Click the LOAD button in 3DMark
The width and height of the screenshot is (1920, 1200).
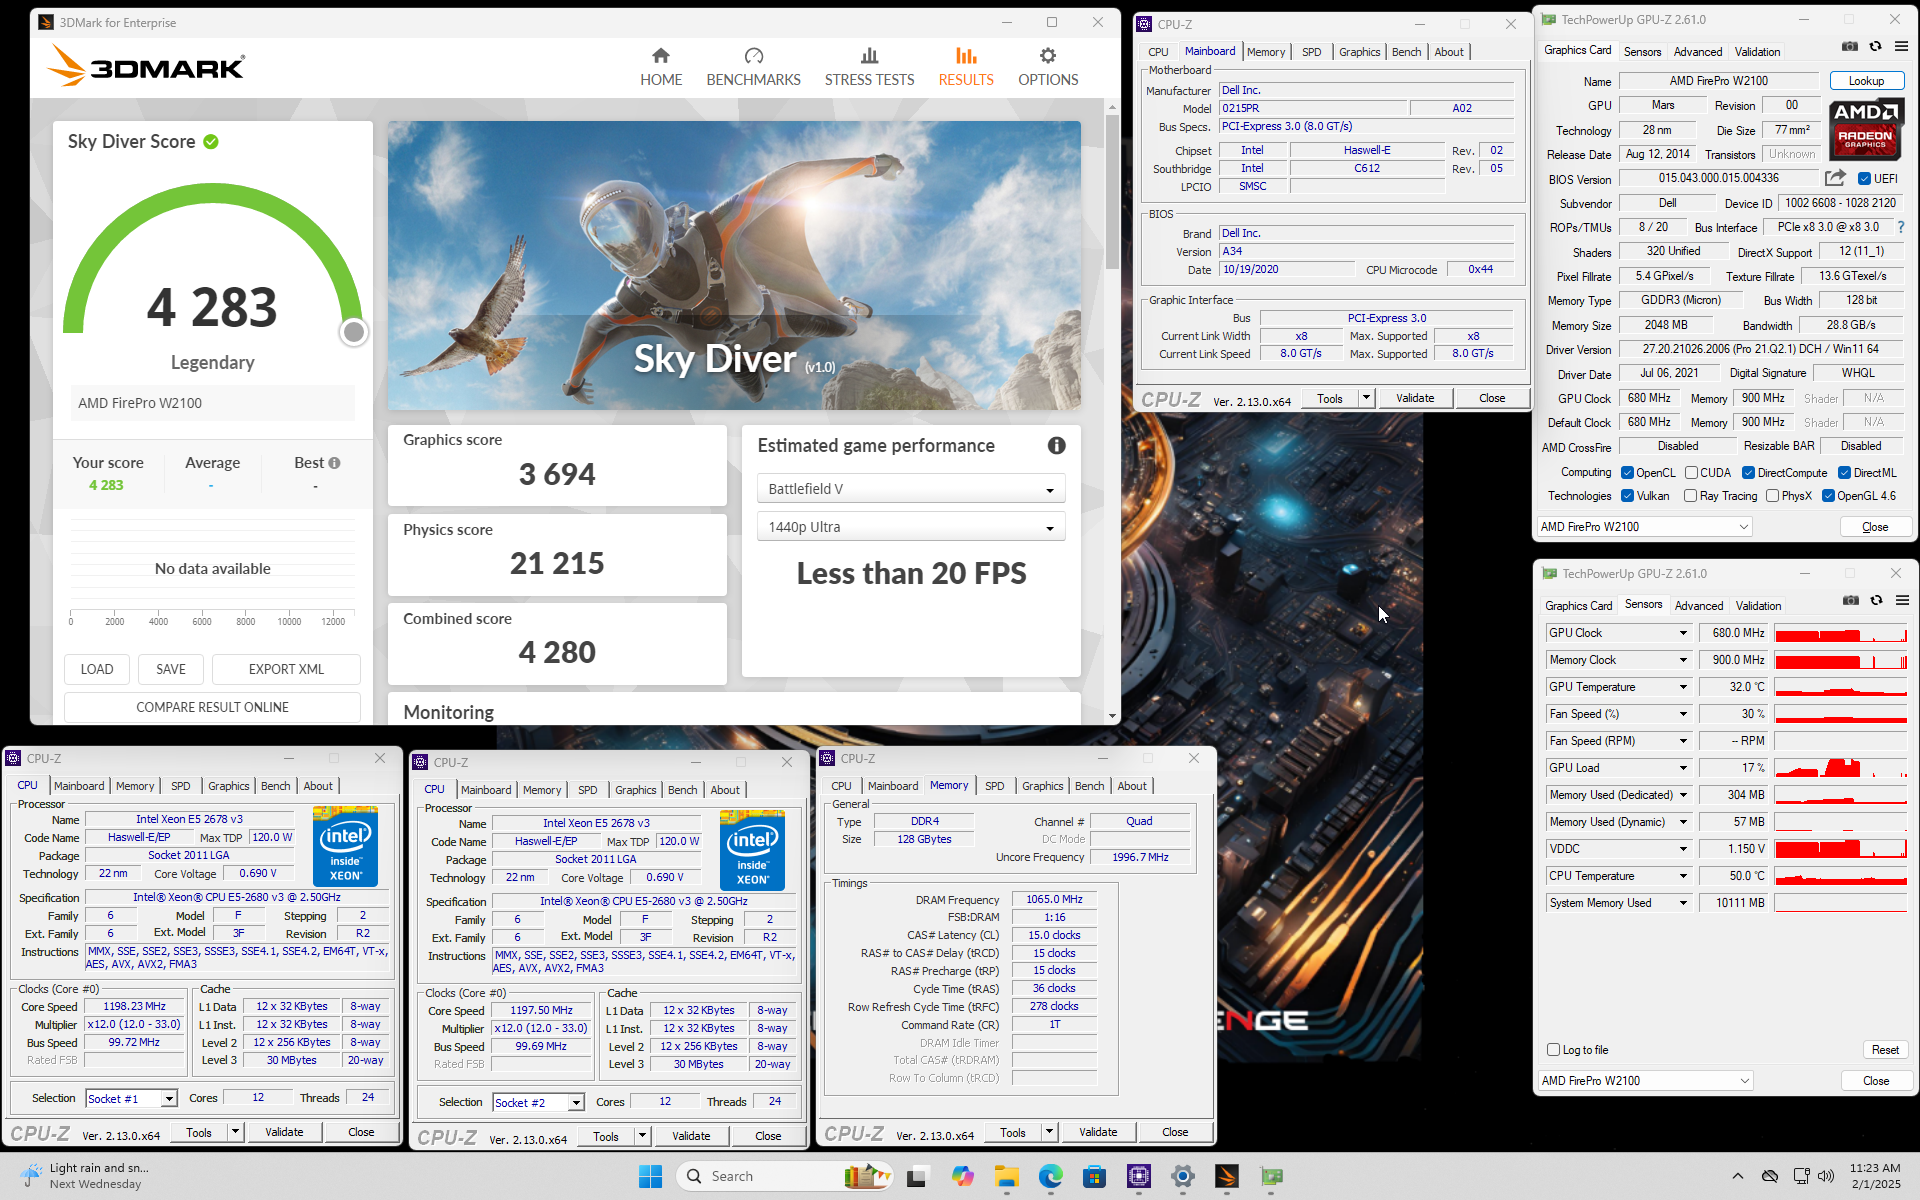tap(97, 669)
